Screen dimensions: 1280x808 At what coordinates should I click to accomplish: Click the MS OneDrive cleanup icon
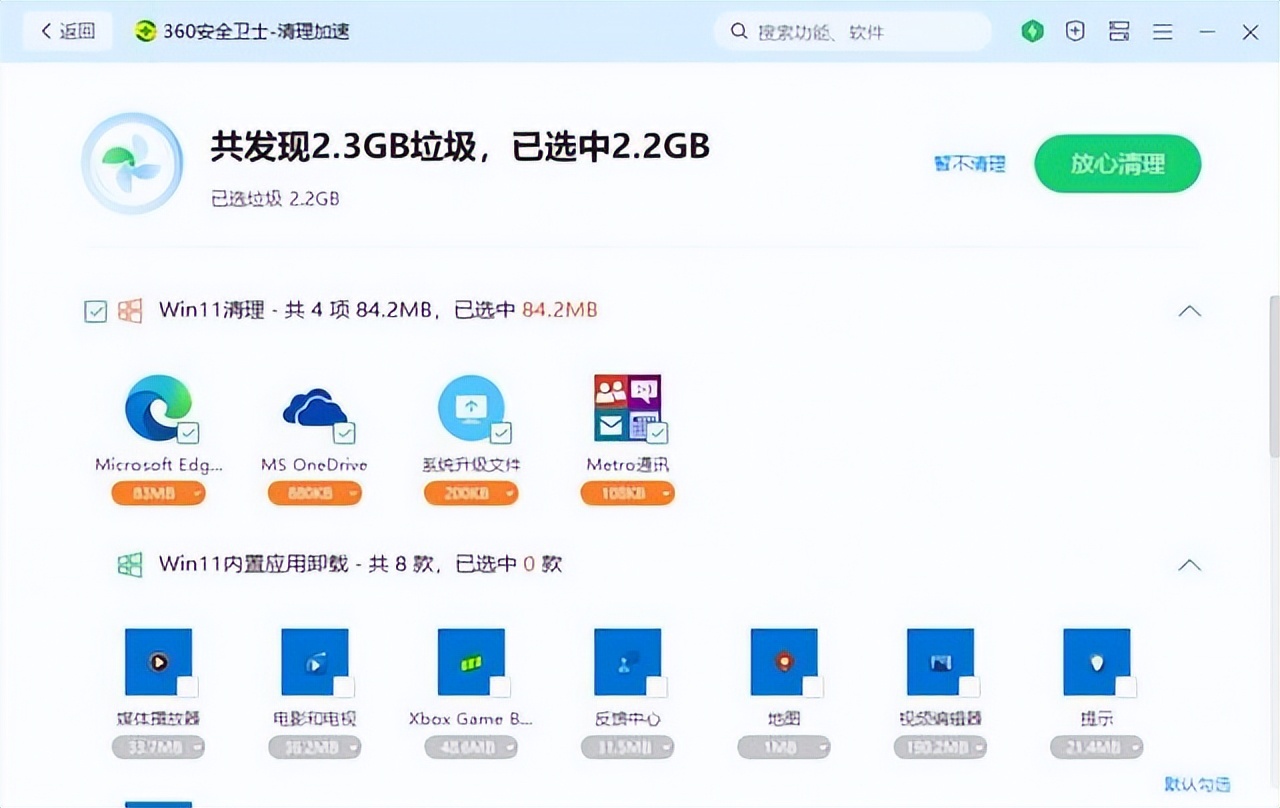(315, 405)
